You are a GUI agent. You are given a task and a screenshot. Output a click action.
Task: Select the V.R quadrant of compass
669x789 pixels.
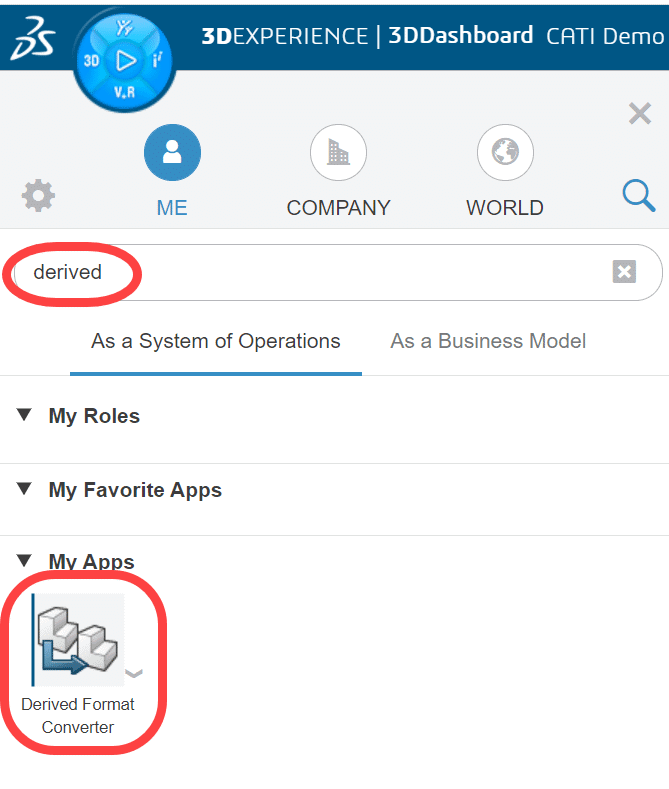point(124,92)
